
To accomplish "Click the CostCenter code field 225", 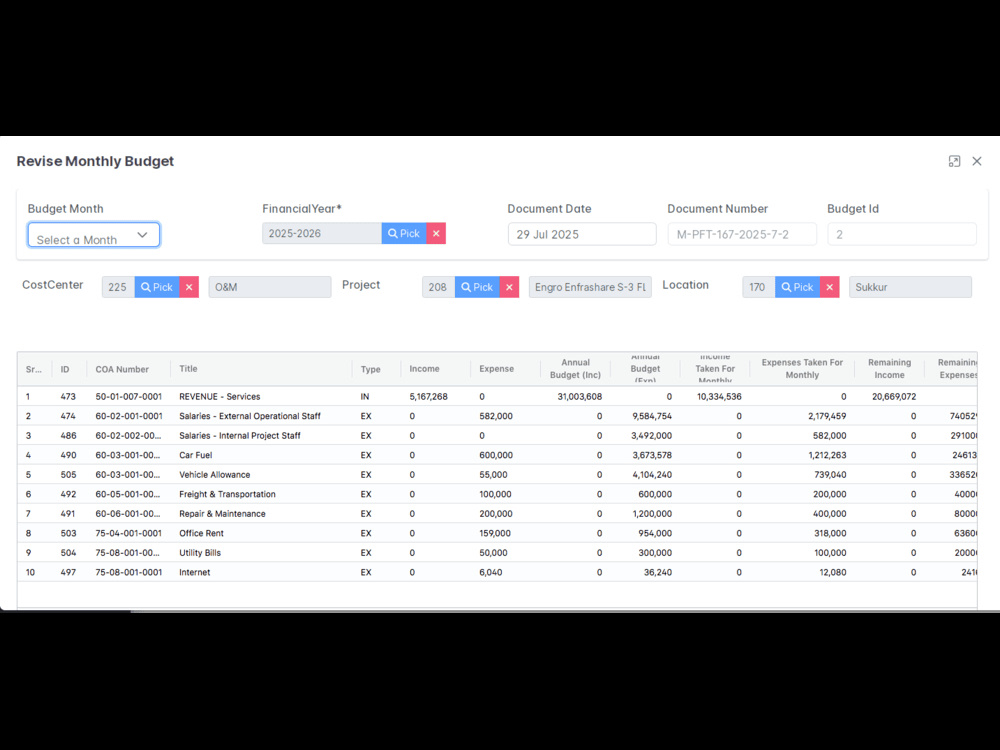I will point(118,287).
